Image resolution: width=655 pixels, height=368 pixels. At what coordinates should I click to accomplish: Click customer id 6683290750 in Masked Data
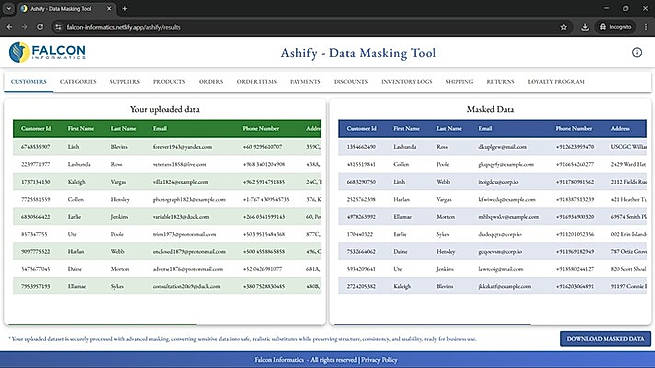[x=361, y=182]
